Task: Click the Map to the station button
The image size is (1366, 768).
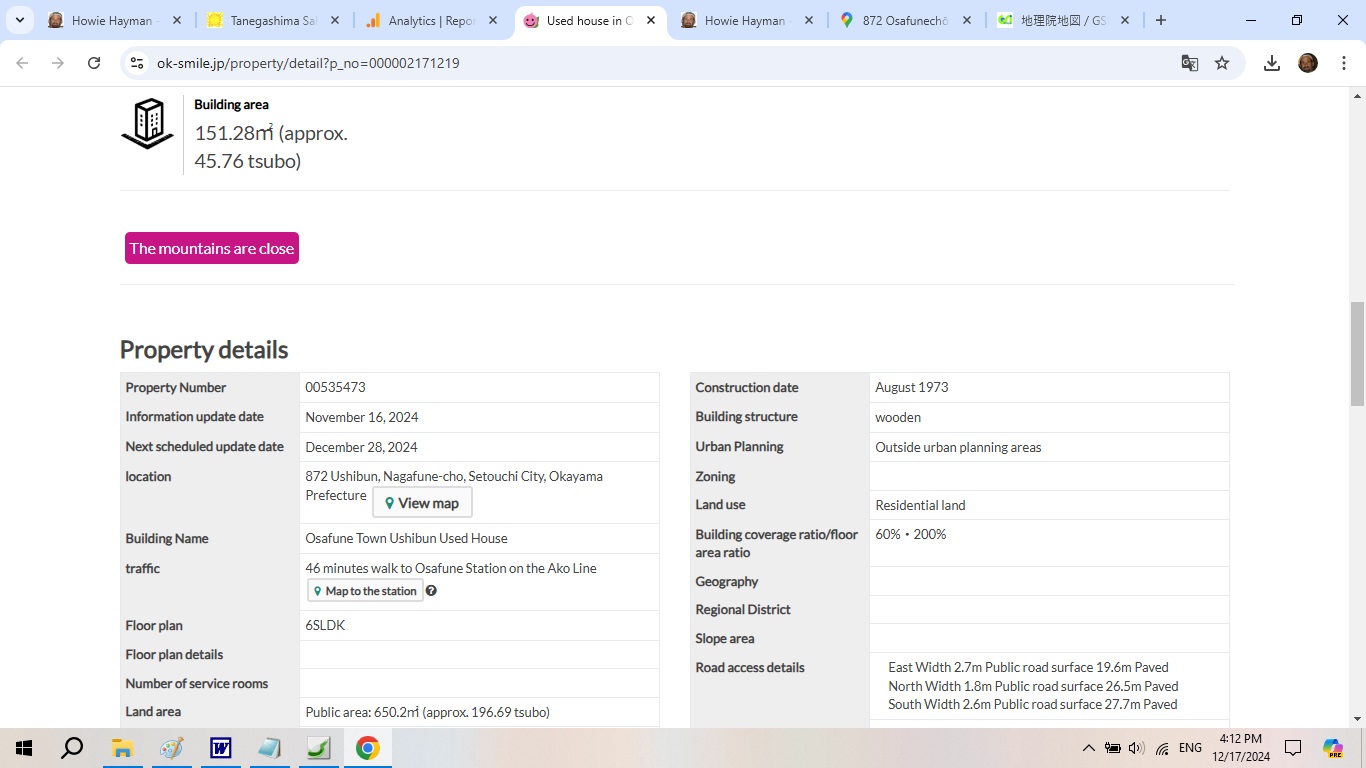Action: pyautogui.click(x=365, y=591)
